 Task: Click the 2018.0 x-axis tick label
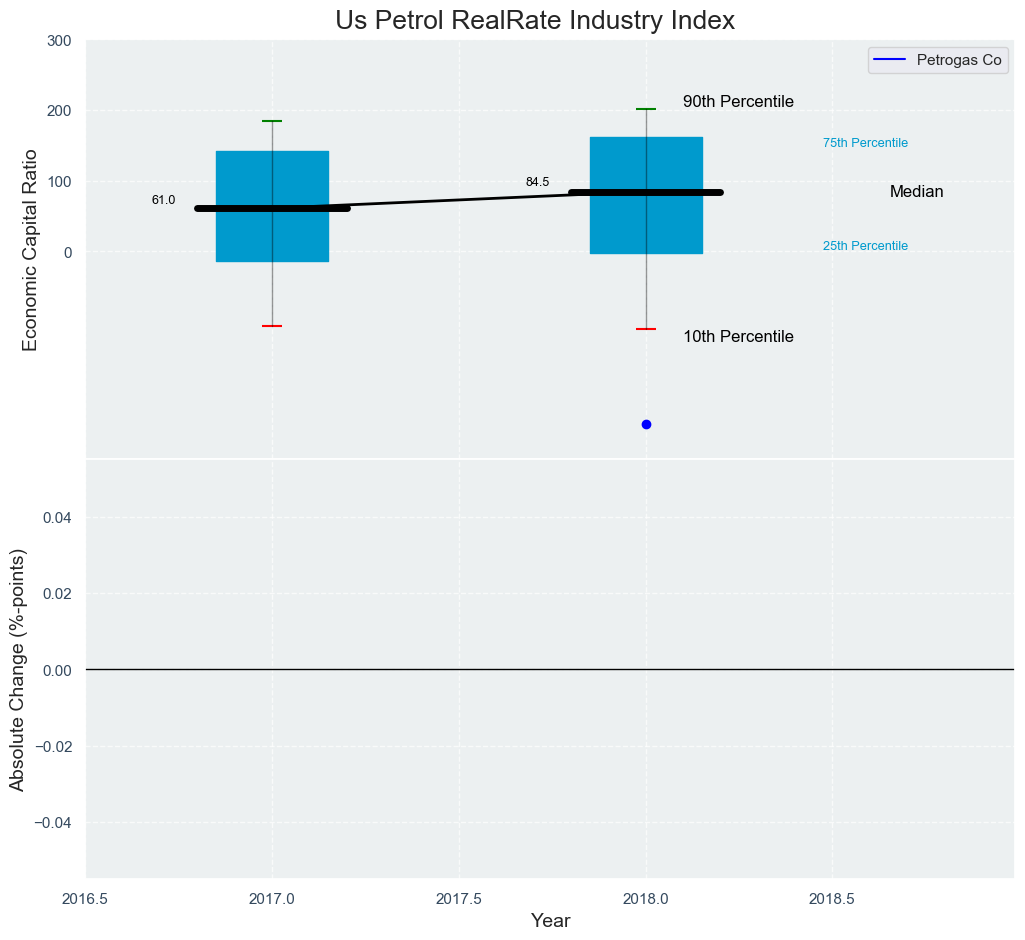(646, 899)
